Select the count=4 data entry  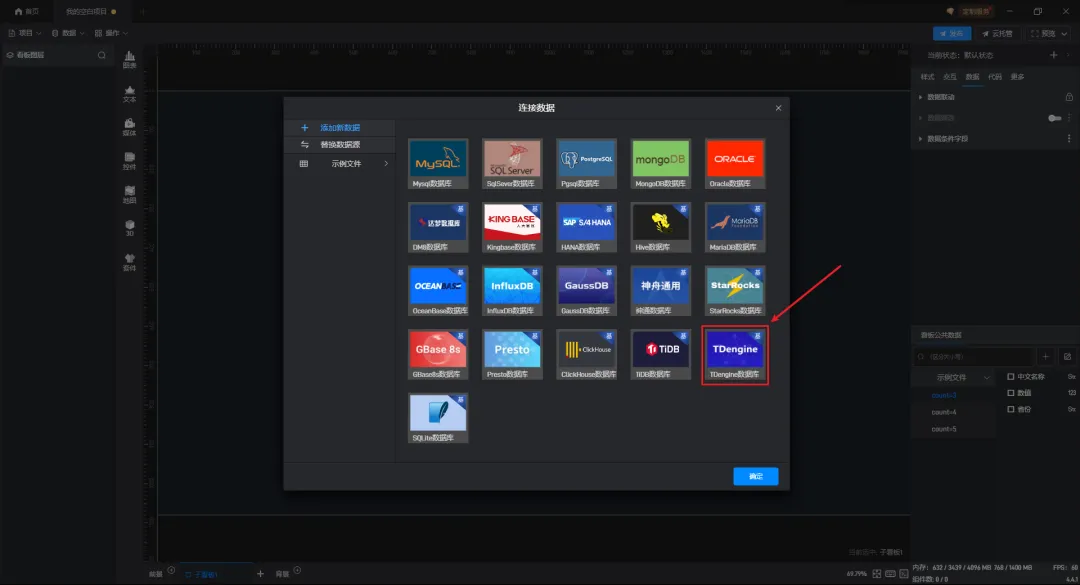(x=944, y=412)
